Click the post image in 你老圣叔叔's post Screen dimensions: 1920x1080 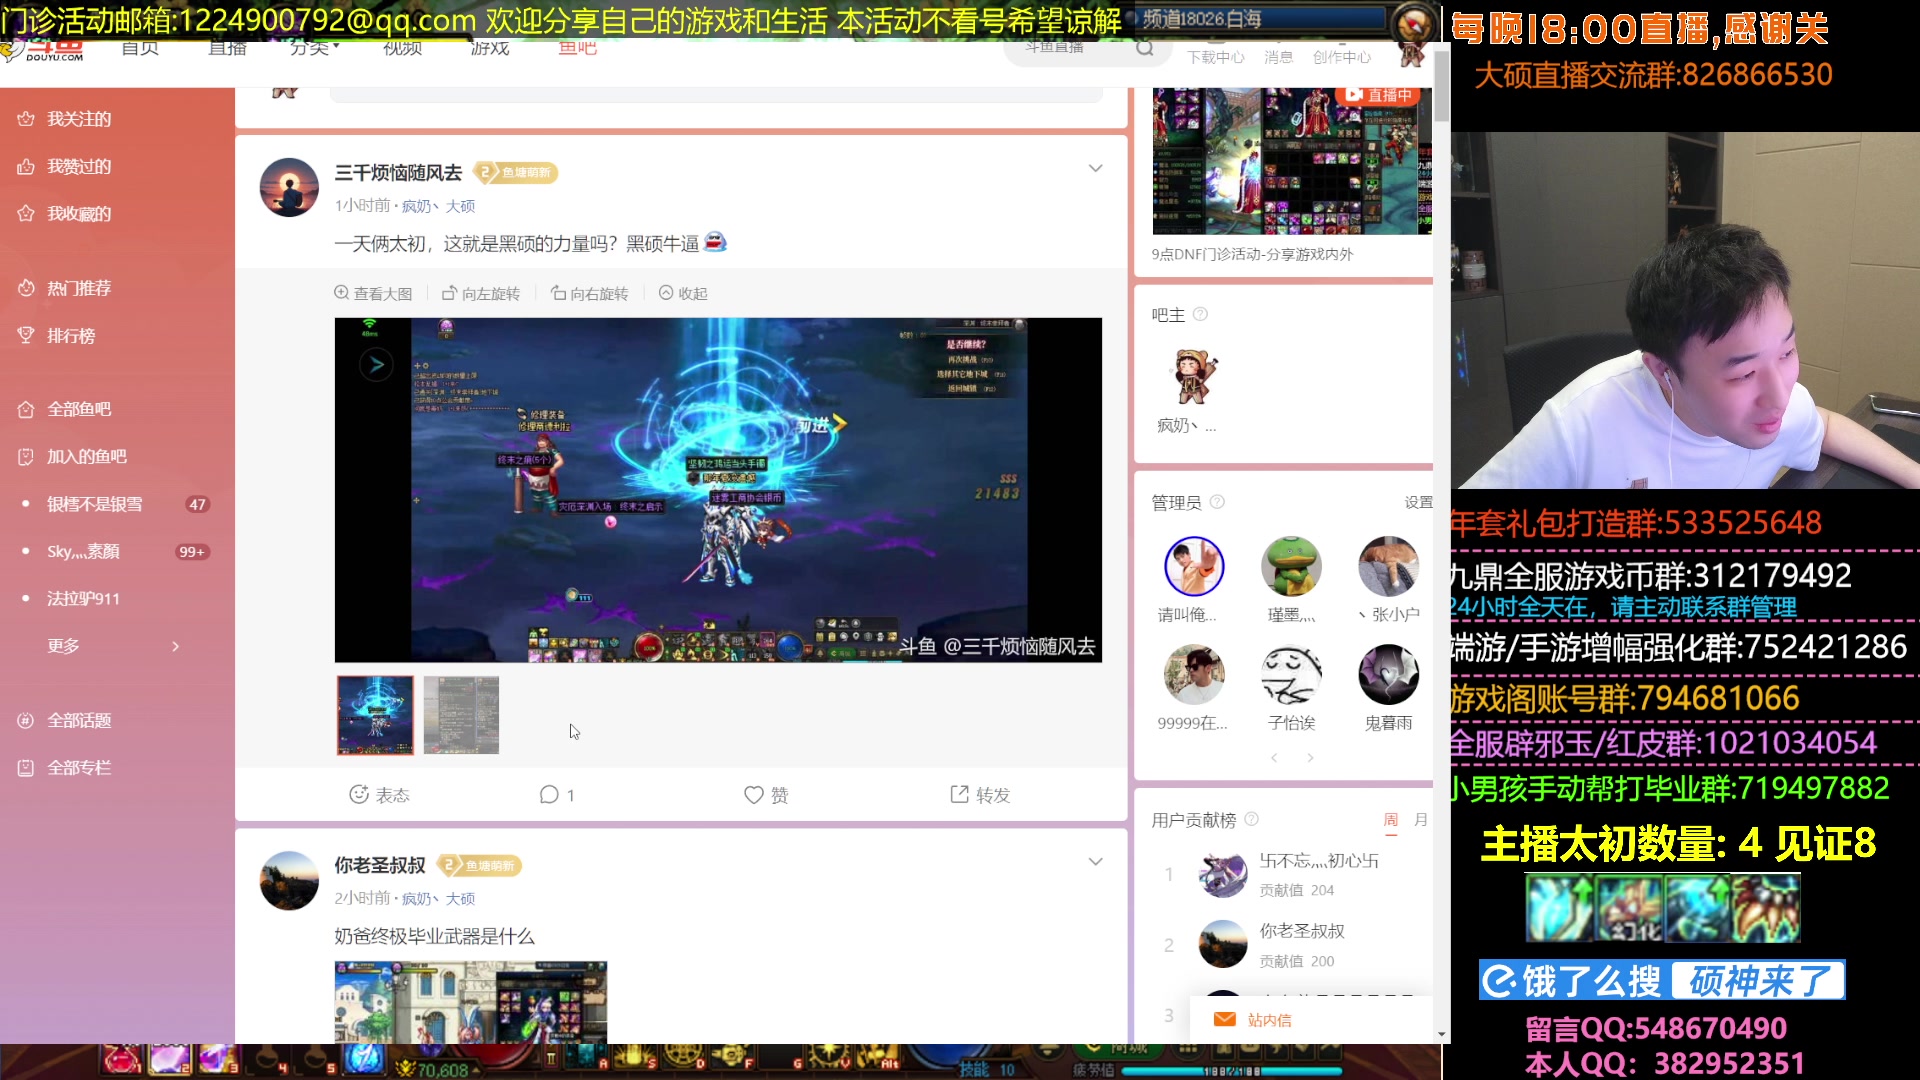[471, 1002]
